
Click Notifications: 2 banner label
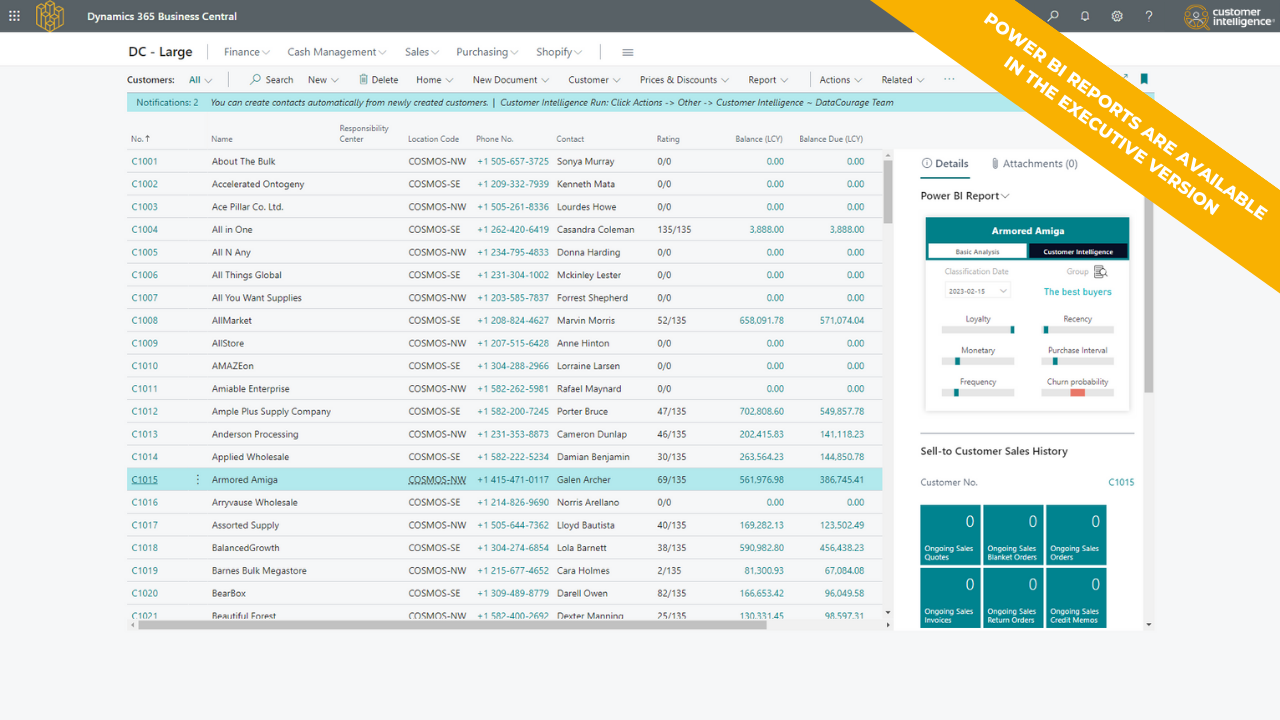click(167, 102)
